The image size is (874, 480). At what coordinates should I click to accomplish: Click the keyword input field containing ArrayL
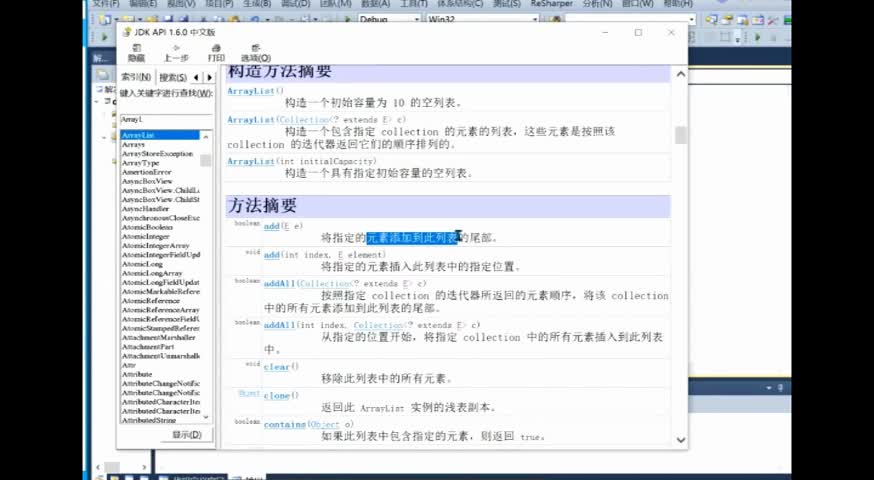pos(166,119)
